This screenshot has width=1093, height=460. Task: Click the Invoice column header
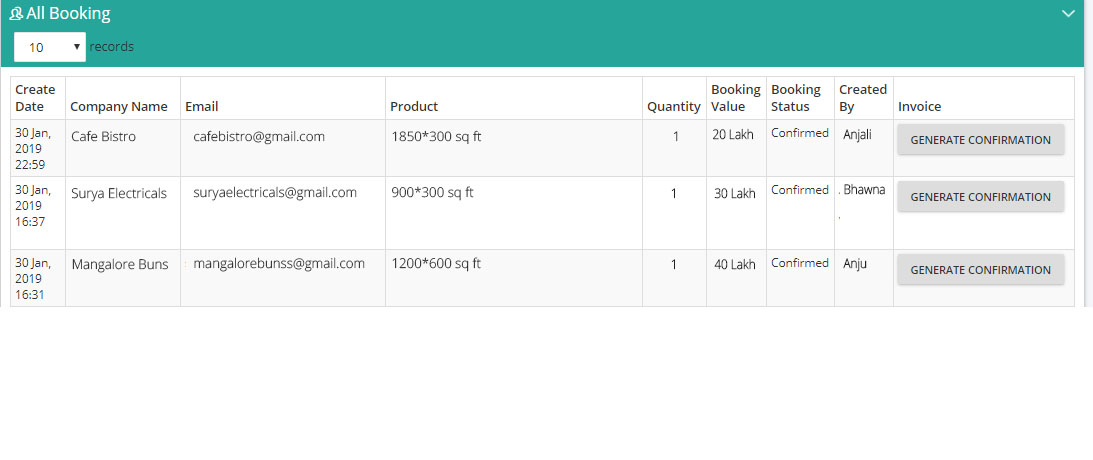[x=919, y=107]
